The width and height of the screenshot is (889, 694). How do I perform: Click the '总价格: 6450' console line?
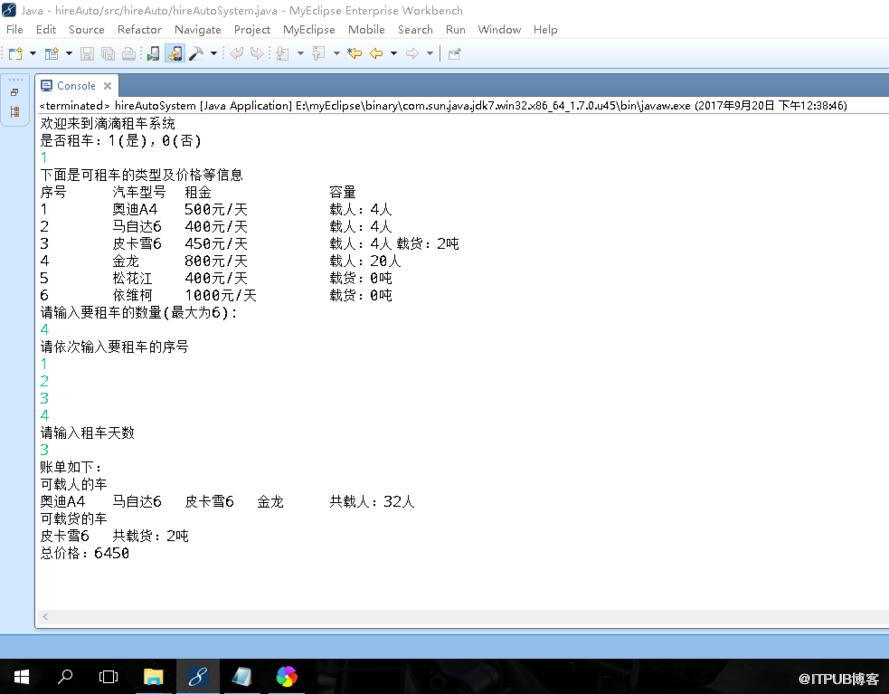coord(85,553)
